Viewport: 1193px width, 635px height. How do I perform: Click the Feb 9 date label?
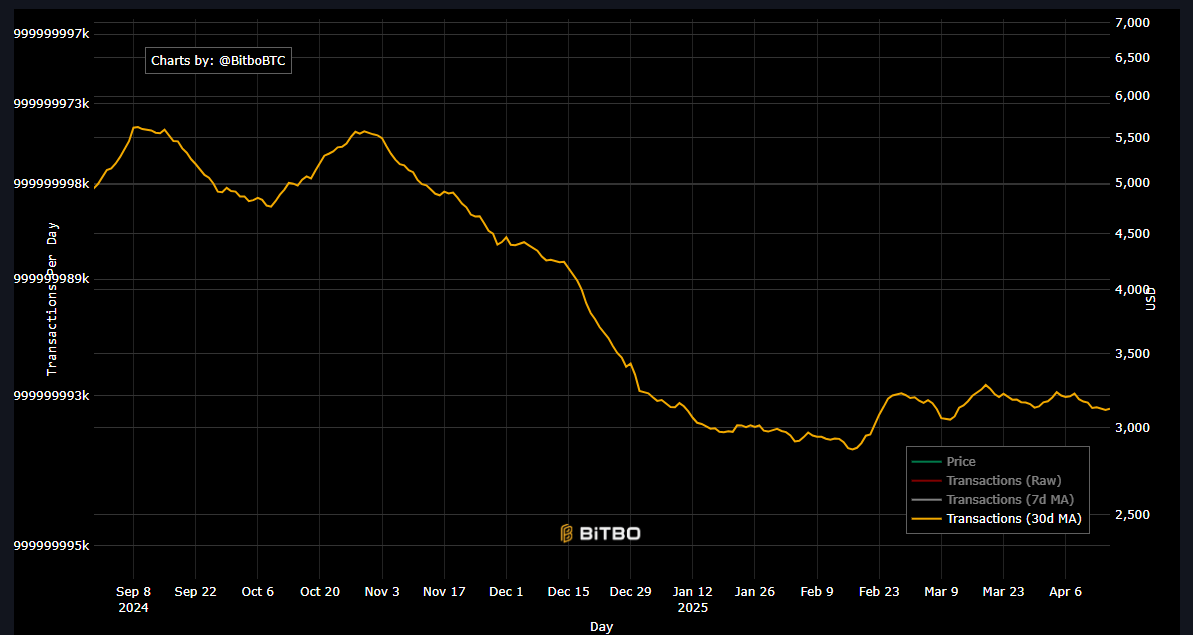tap(817, 592)
